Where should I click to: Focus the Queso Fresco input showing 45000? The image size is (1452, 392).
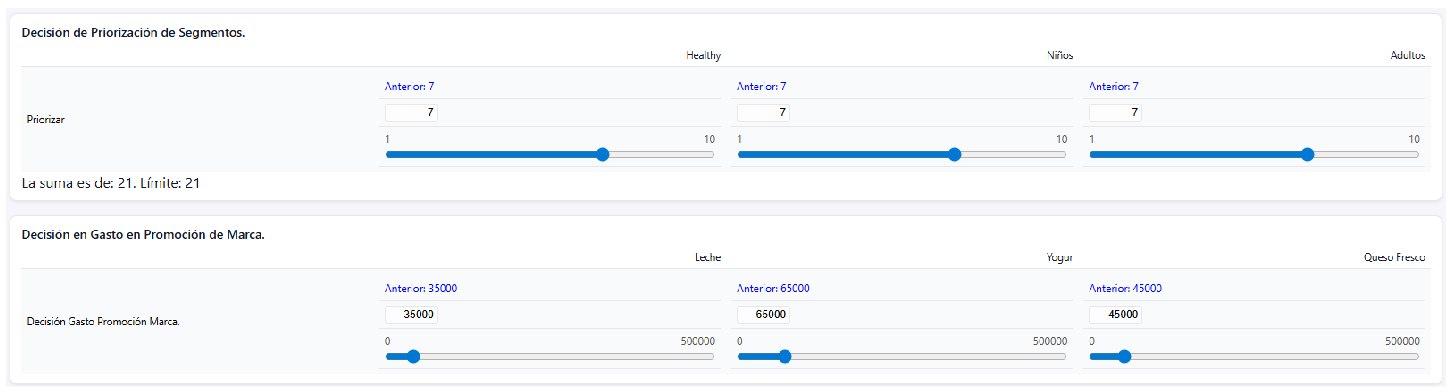click(x=1115, y=314)
